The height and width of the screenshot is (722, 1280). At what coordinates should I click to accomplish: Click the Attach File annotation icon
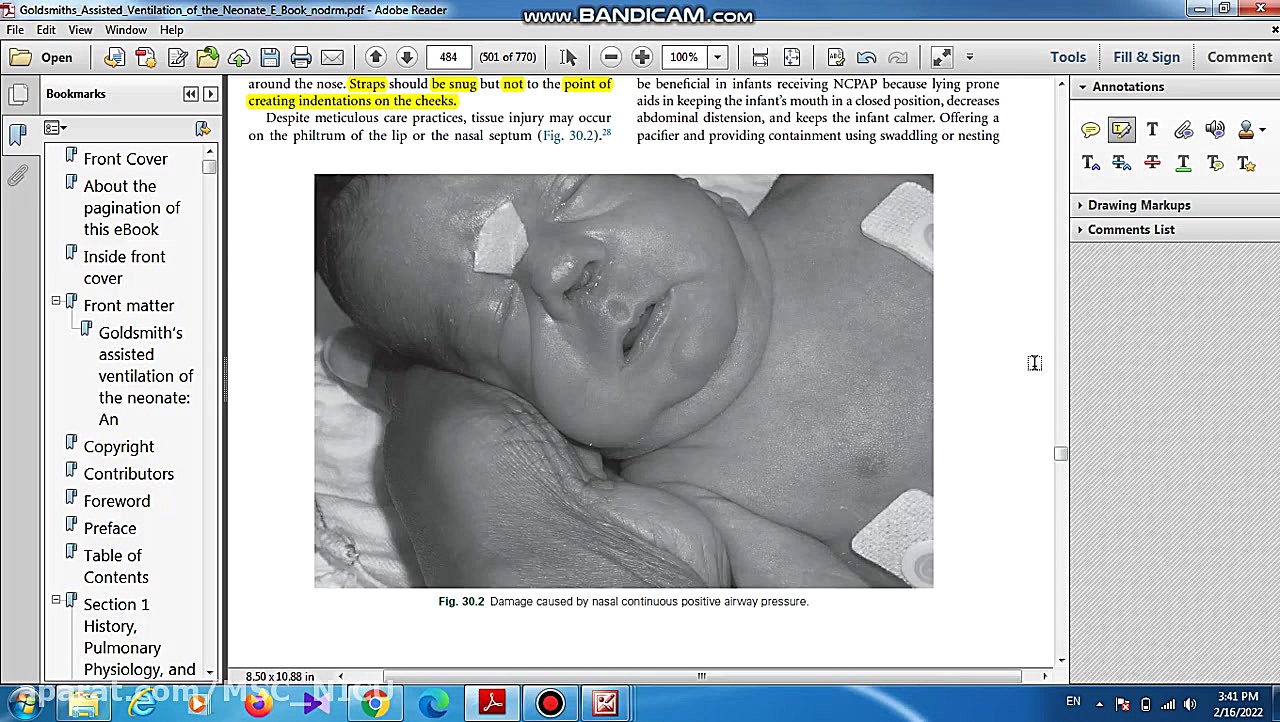[x=1183, y=130]
